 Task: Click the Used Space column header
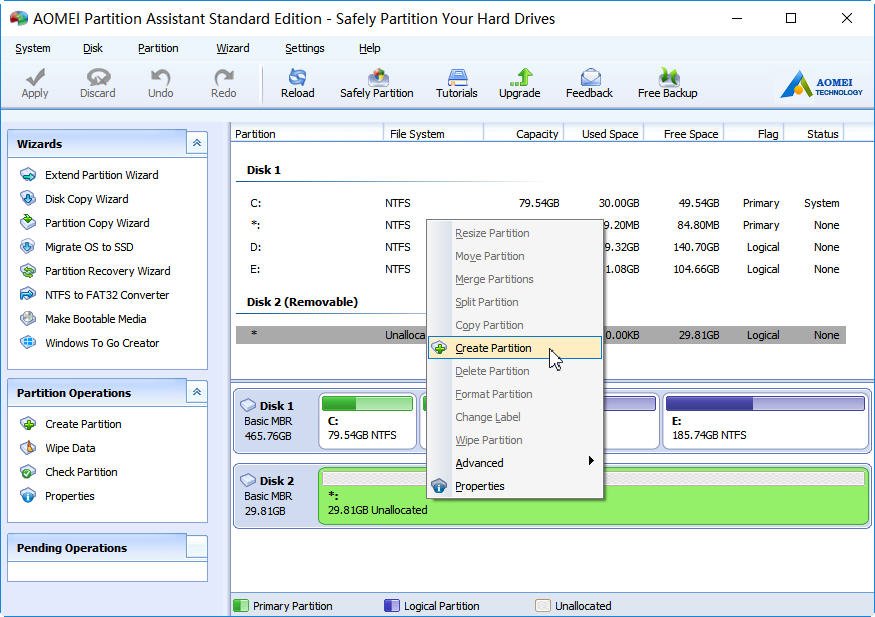pyautogui.click(x=604, y=134)
